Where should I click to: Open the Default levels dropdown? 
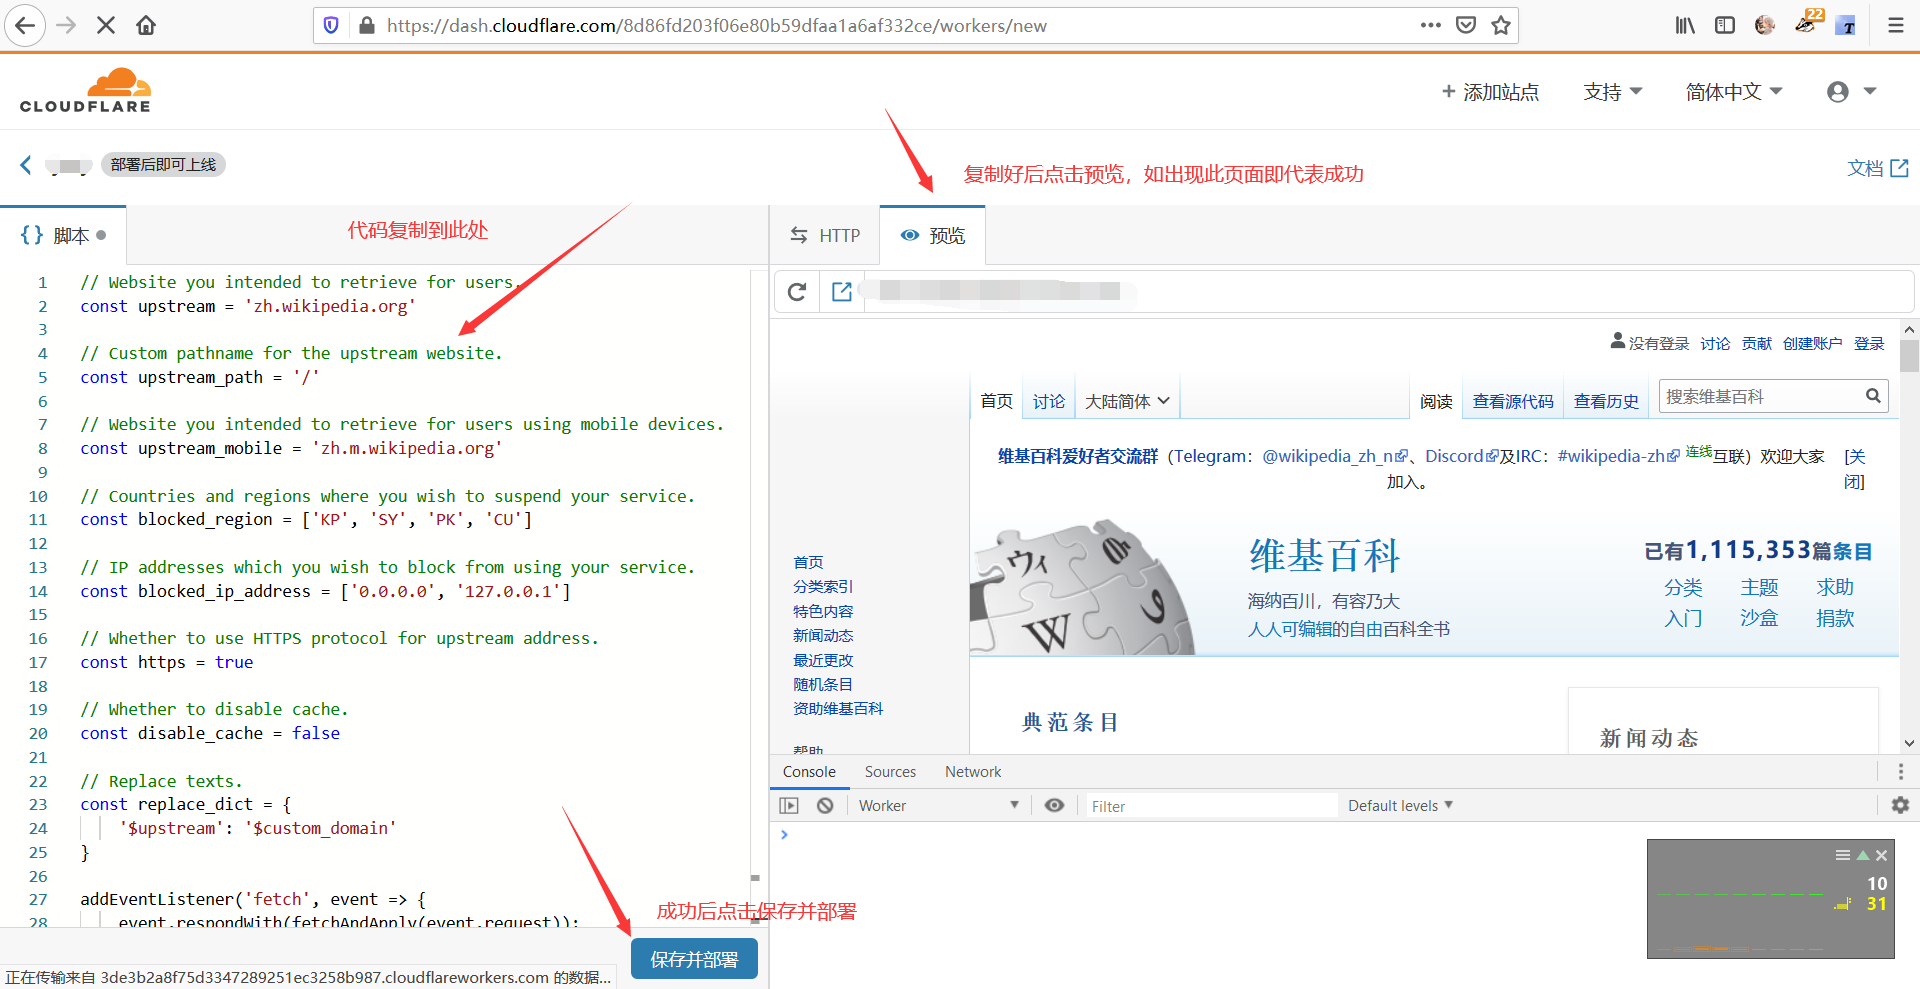point(1400,805)
